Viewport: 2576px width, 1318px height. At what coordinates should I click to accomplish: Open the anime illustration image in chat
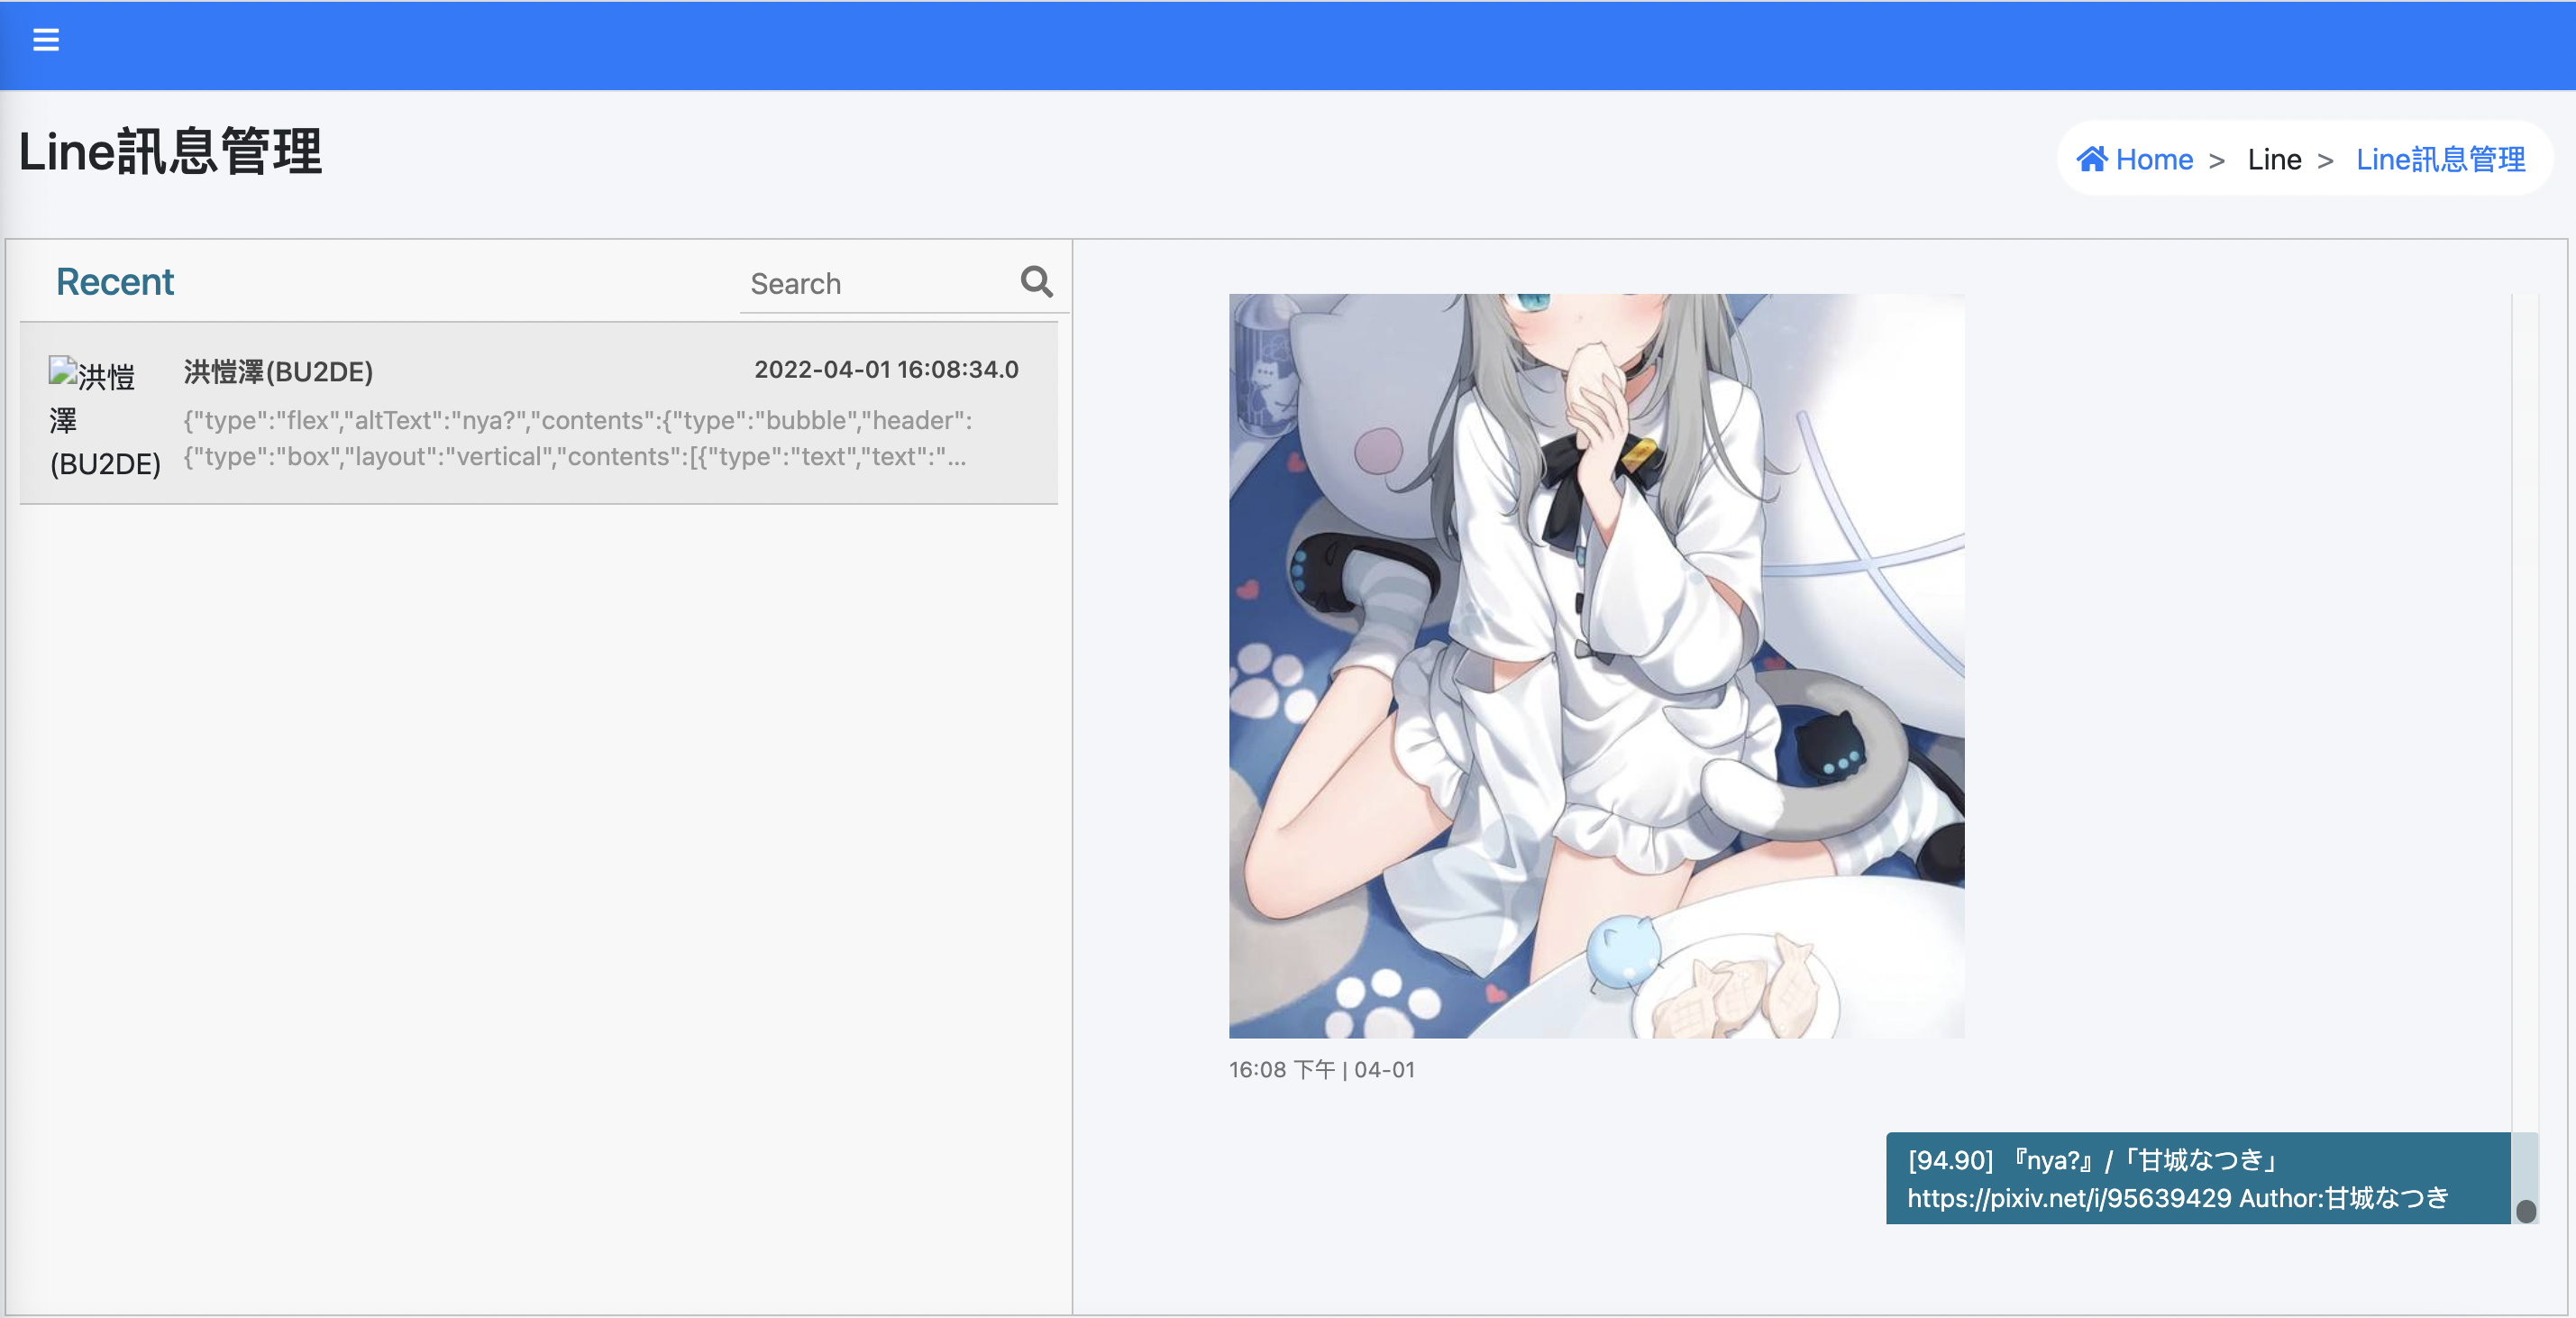tap(1596, 665)
